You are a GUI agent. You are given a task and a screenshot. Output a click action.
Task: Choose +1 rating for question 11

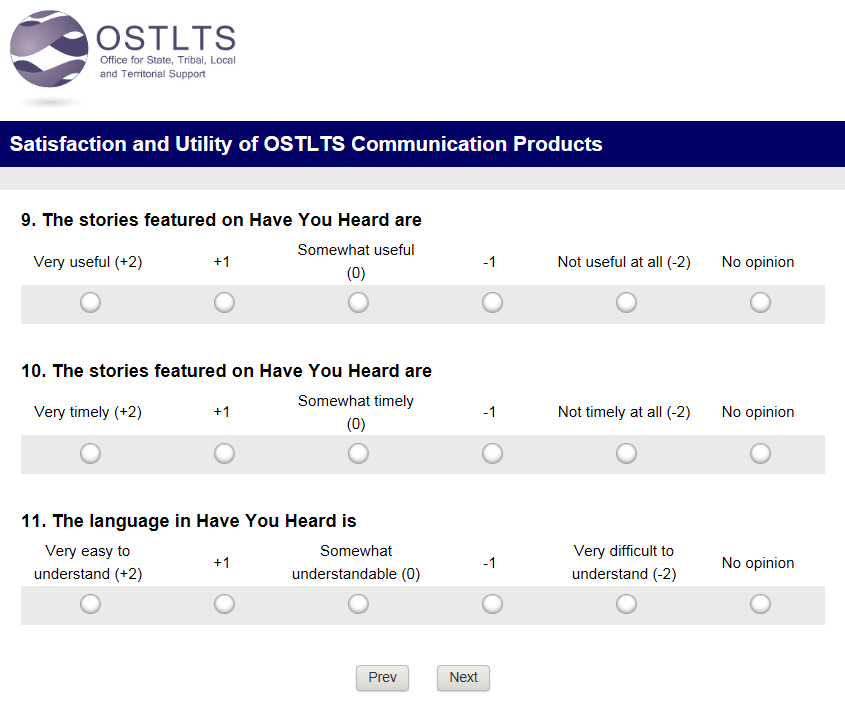click(224, 604)
